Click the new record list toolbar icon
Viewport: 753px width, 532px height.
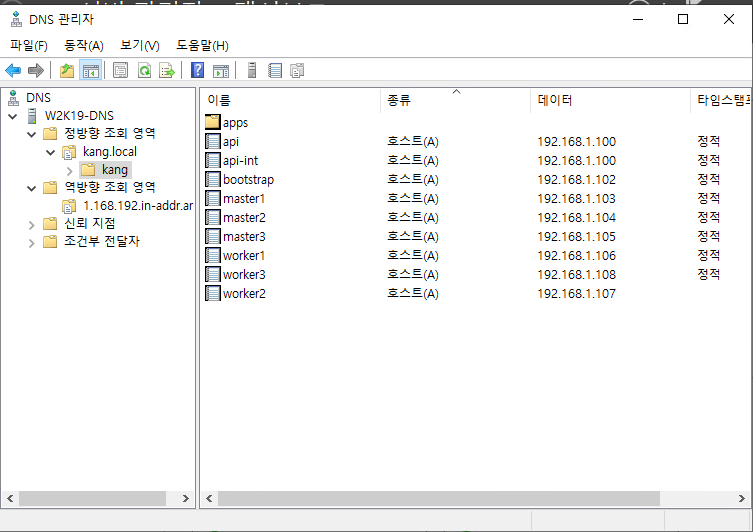275,71
